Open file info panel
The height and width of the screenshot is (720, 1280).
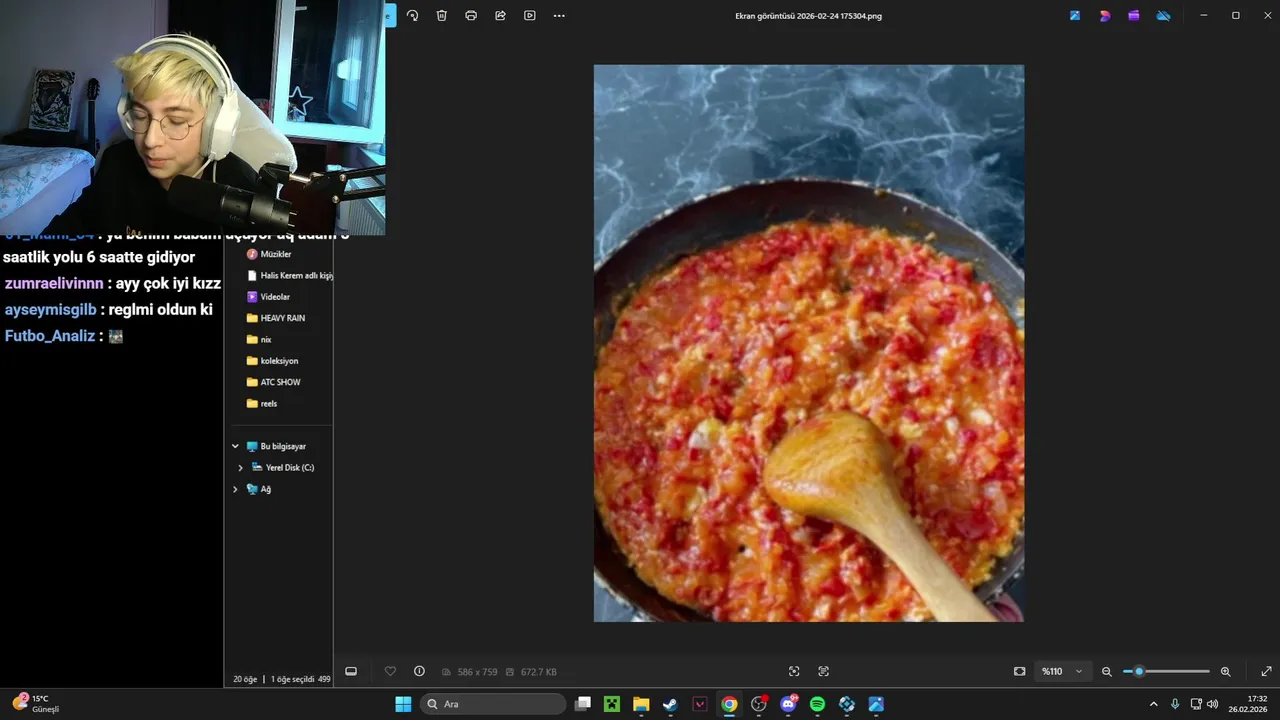[419, 671]
